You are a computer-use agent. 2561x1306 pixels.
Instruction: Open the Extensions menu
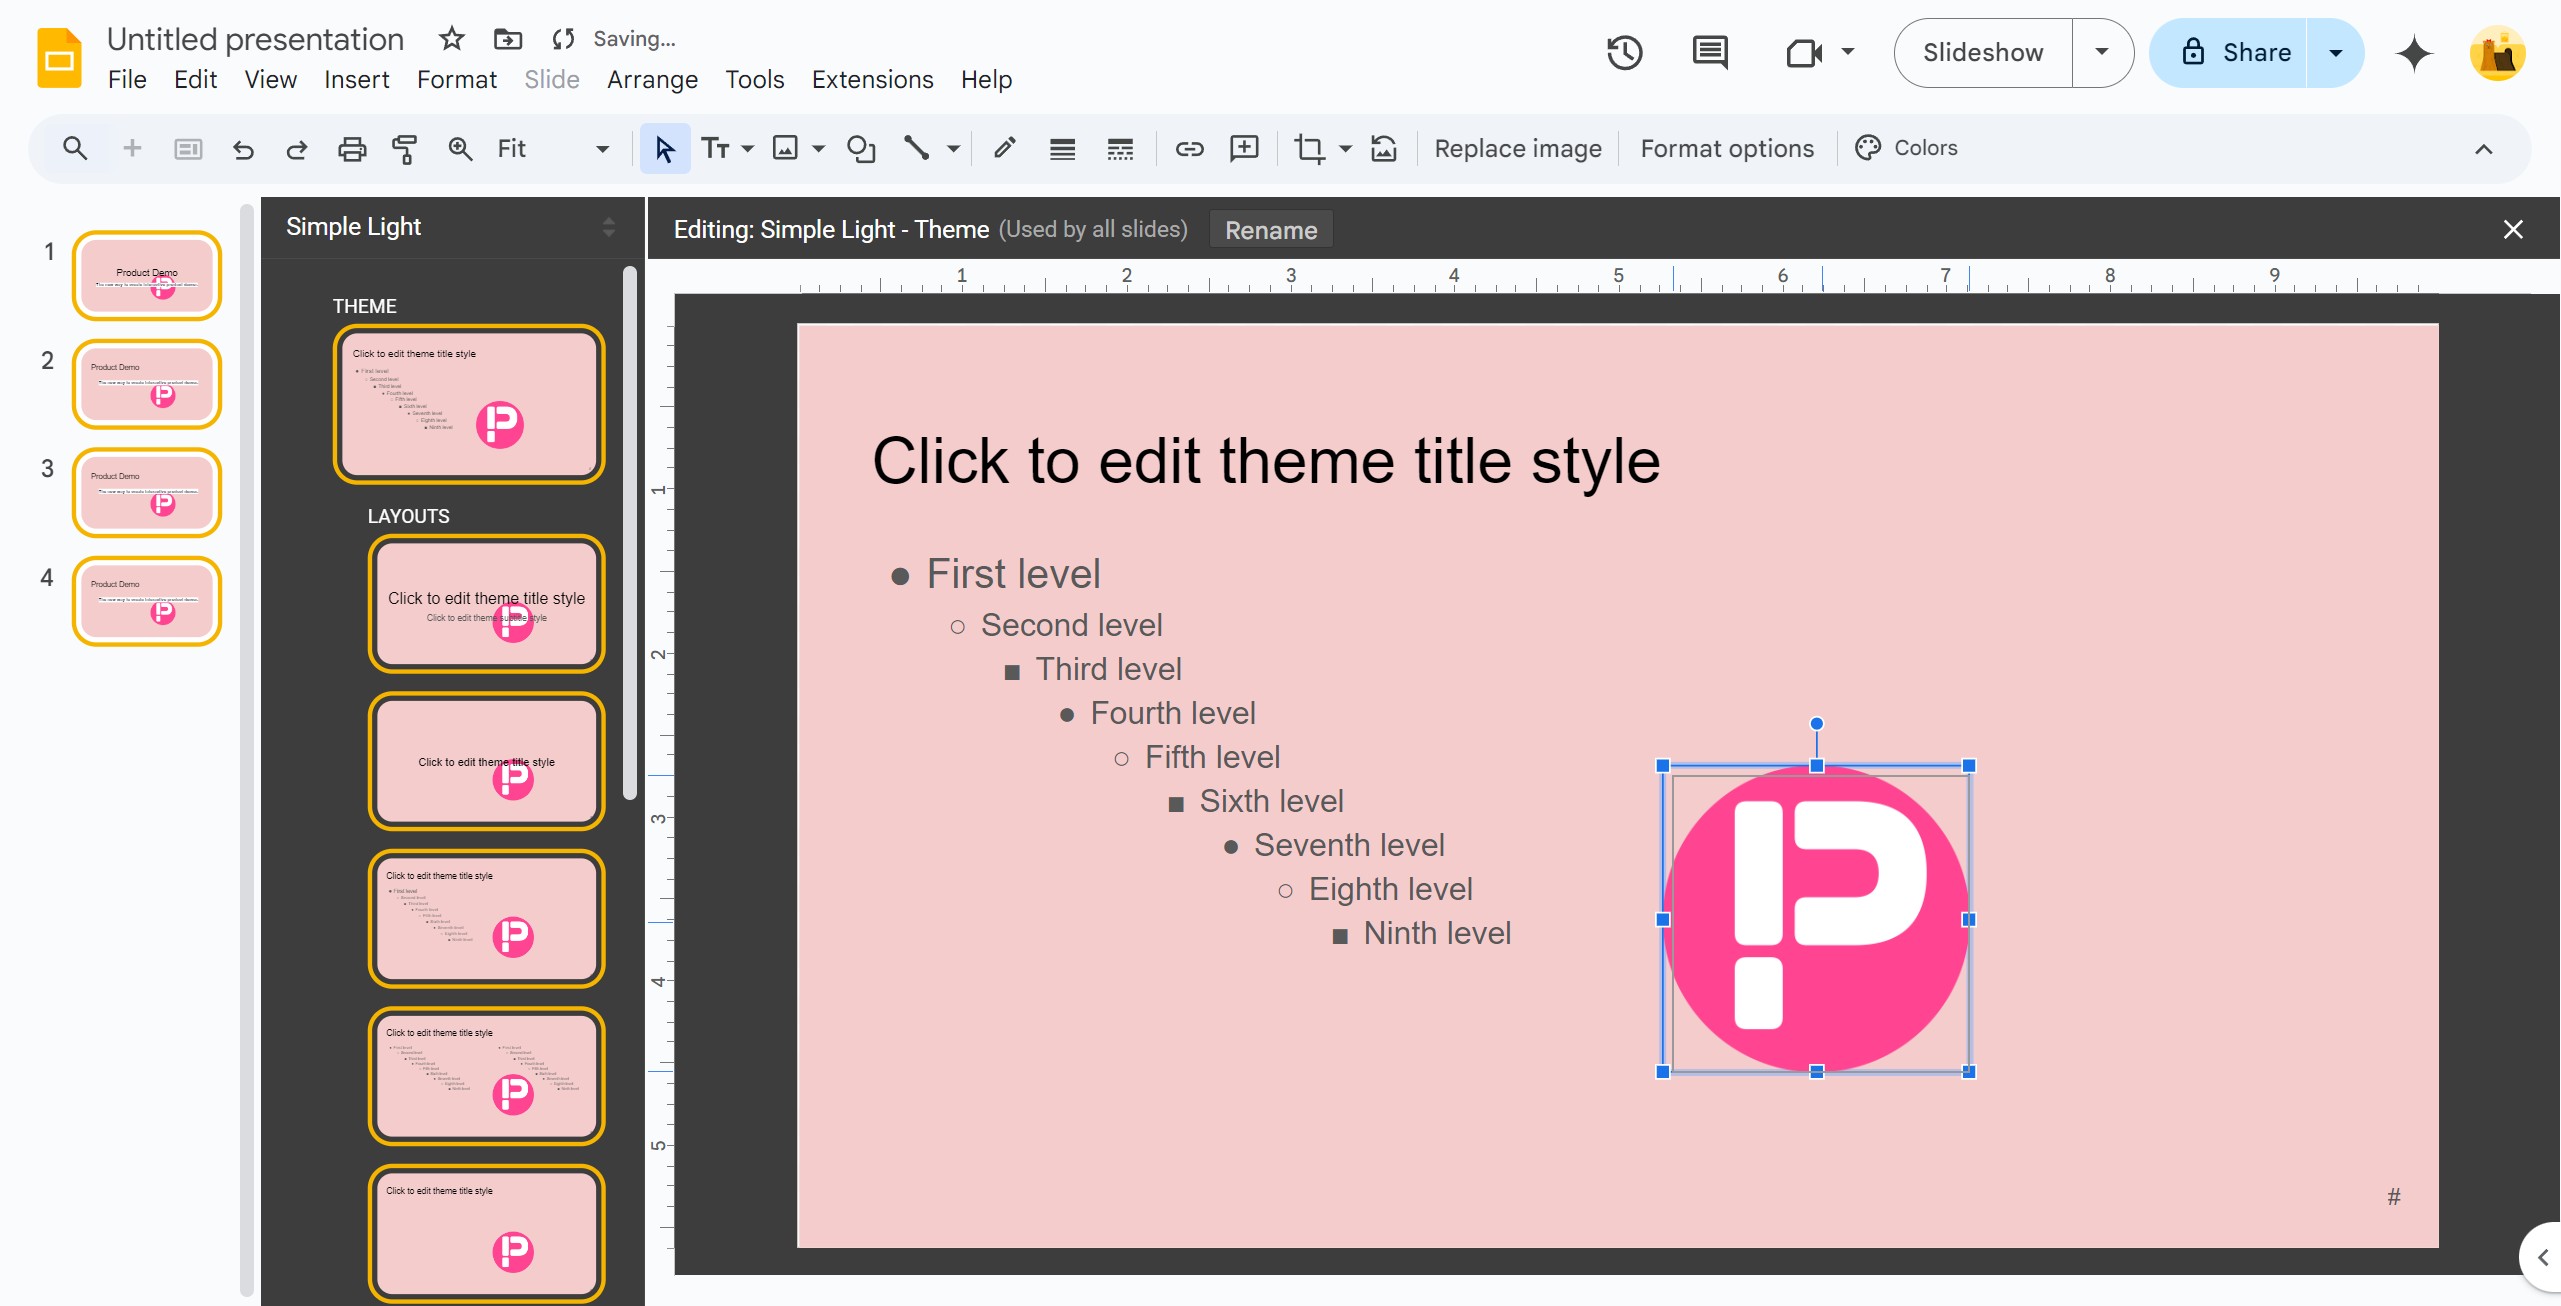pyautogui.click(x=872, y=79)
